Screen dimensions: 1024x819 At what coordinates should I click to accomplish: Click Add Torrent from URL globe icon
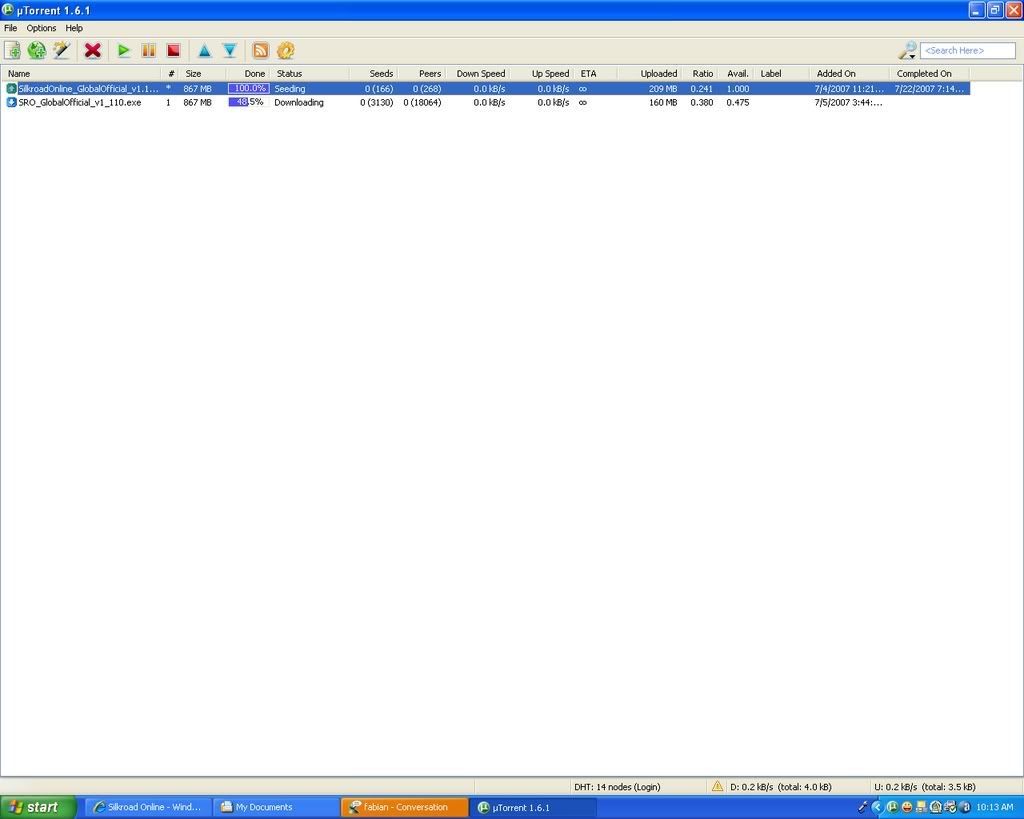coord(37,50)
